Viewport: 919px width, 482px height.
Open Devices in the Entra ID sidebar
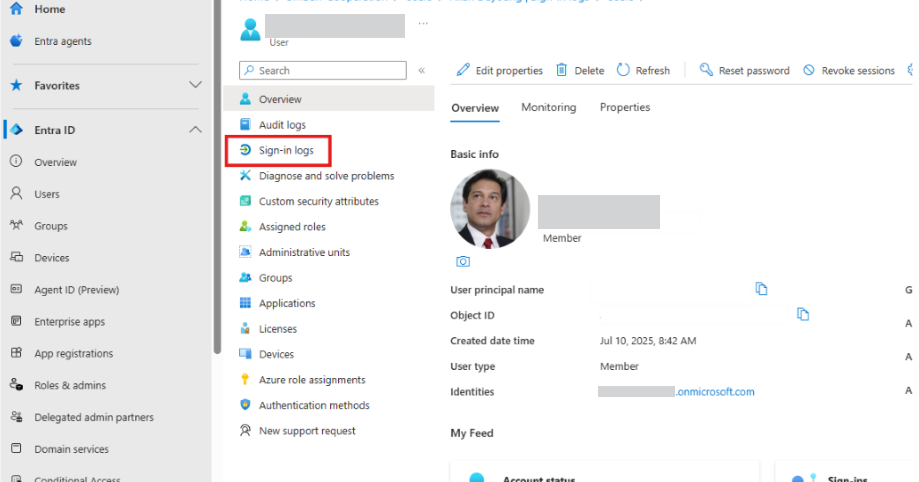[52, 257]
